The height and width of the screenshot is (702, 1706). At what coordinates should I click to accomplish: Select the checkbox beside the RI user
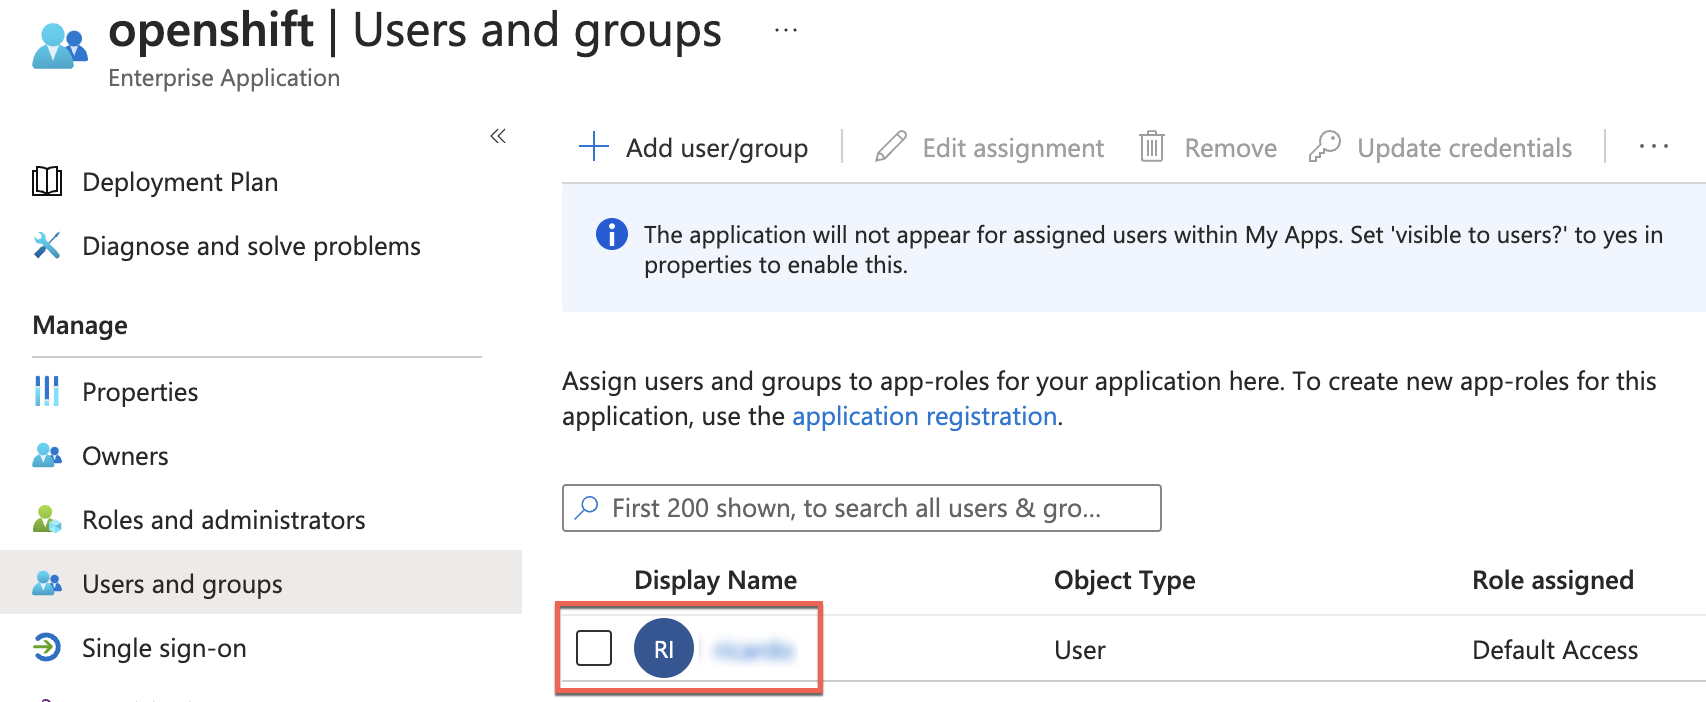594,648
